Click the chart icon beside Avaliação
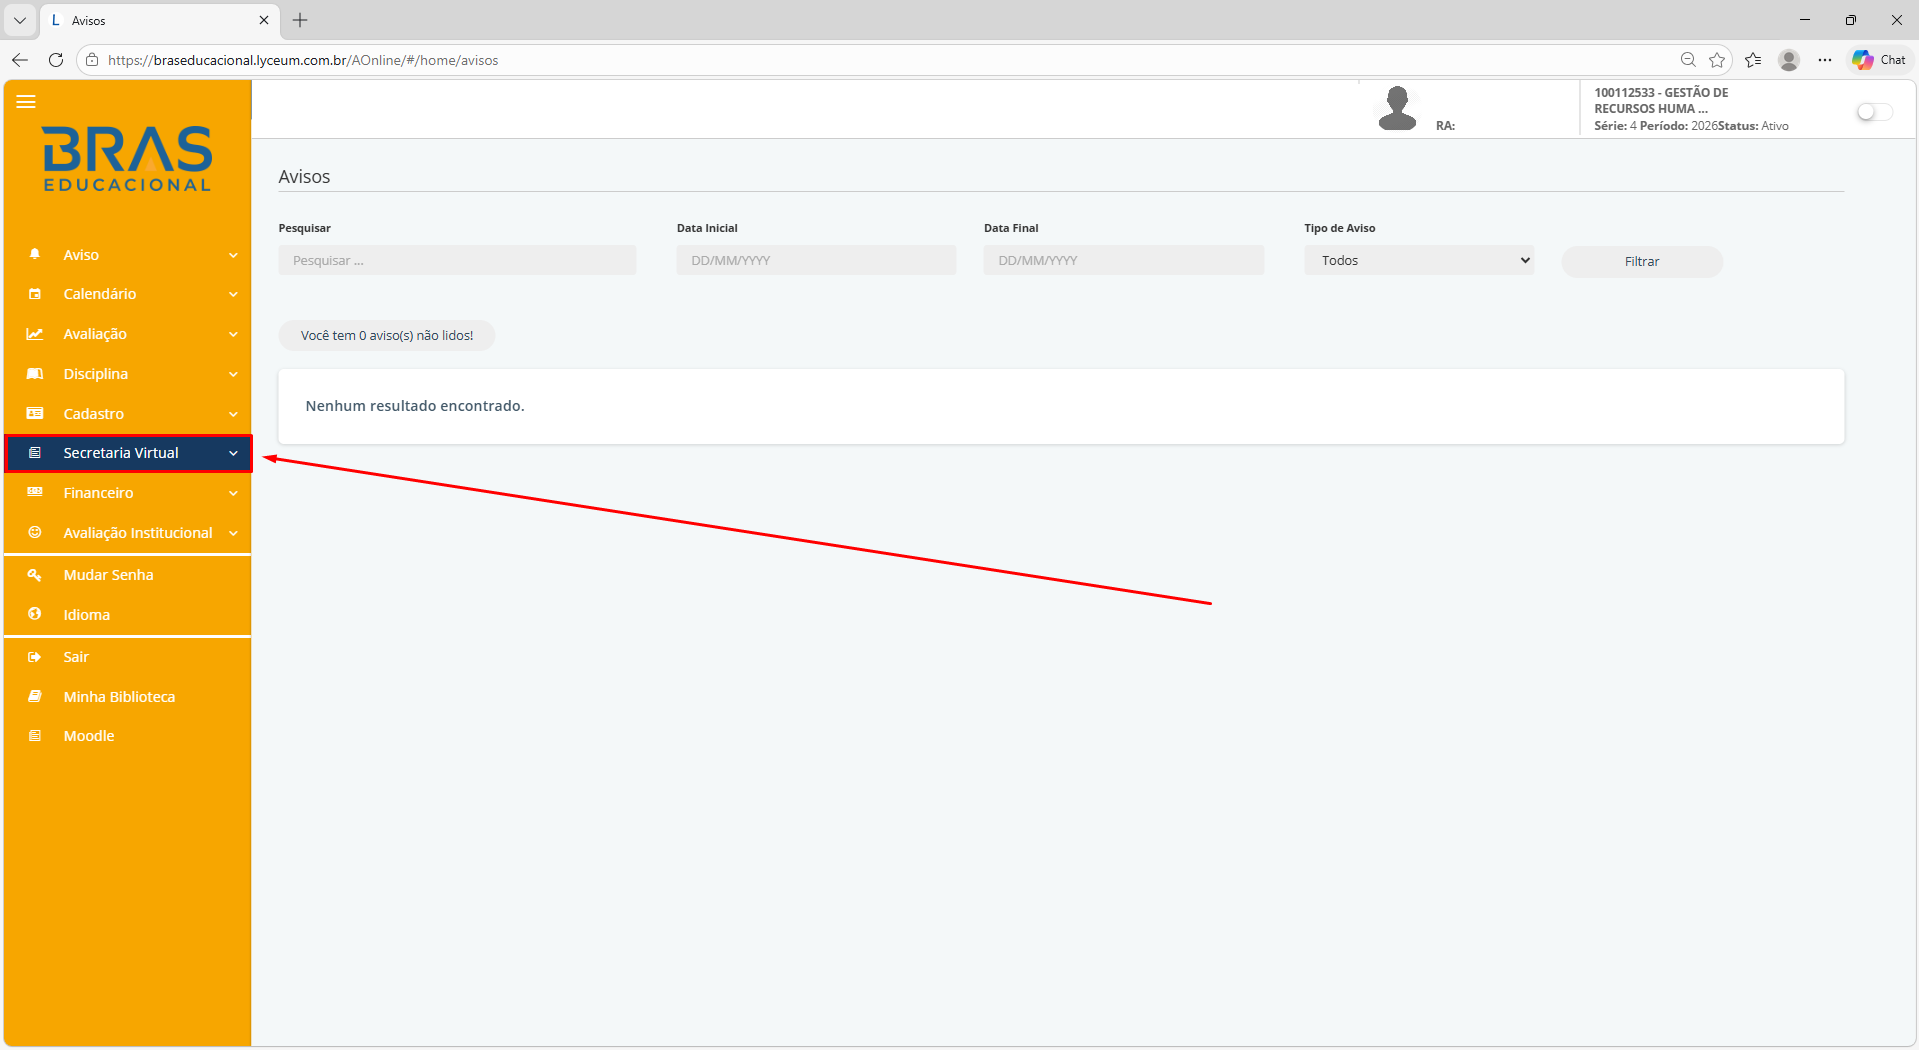The height and width of the screenshot is (1050, 1919). (x=35, y=334)
